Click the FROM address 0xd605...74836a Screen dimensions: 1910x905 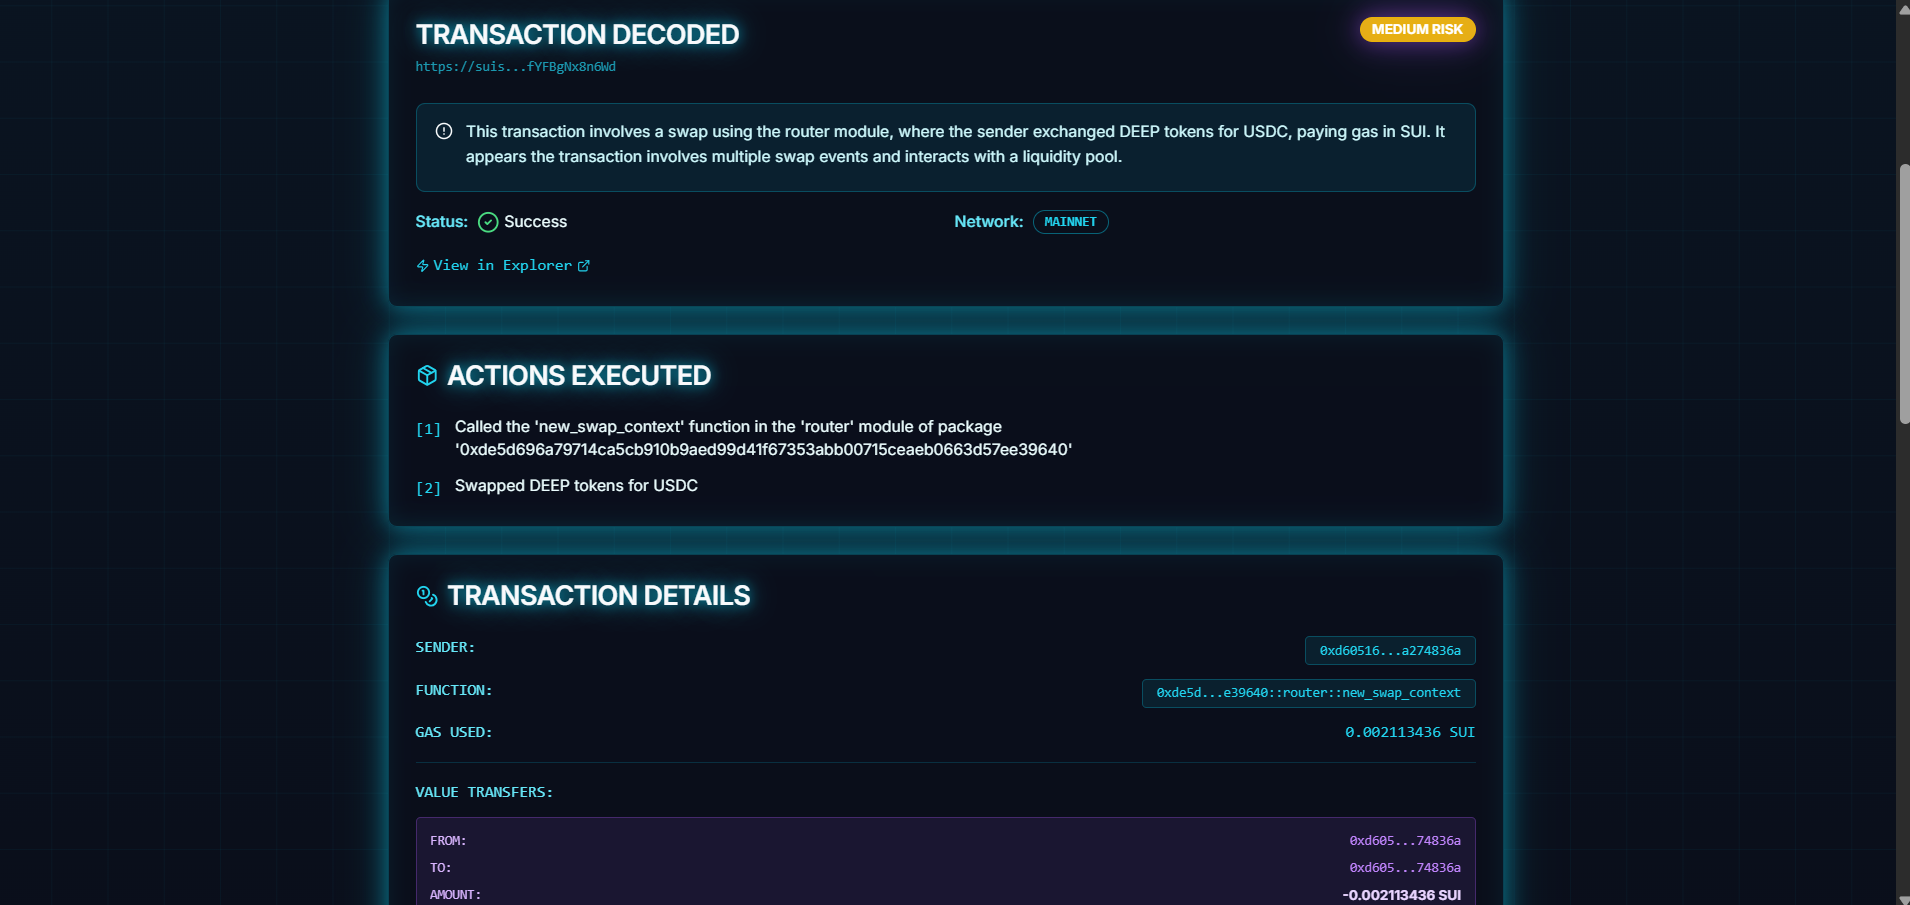(x=1405, y=840)
